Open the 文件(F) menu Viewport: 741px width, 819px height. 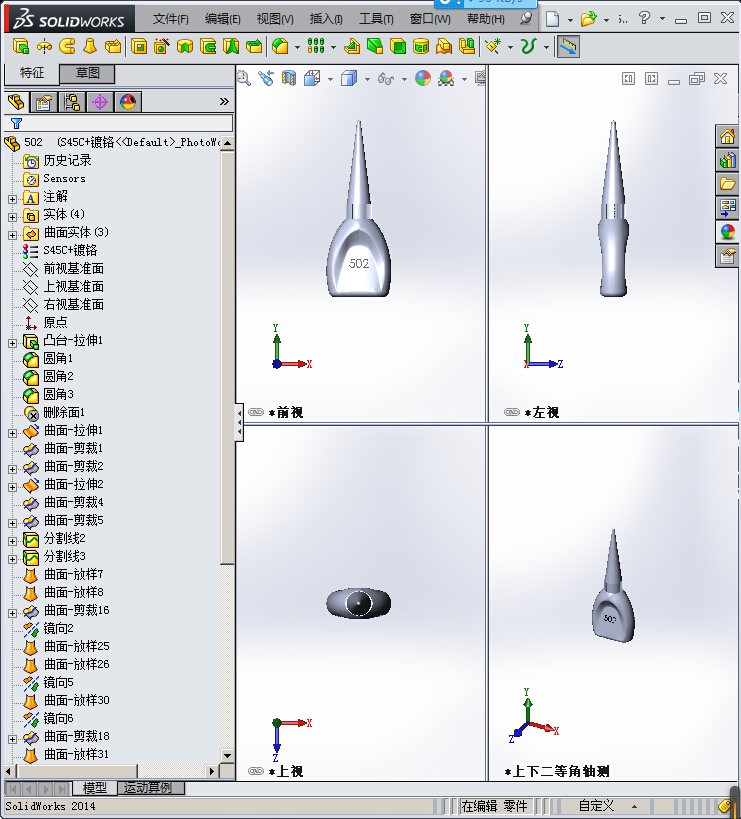[170, 19]
